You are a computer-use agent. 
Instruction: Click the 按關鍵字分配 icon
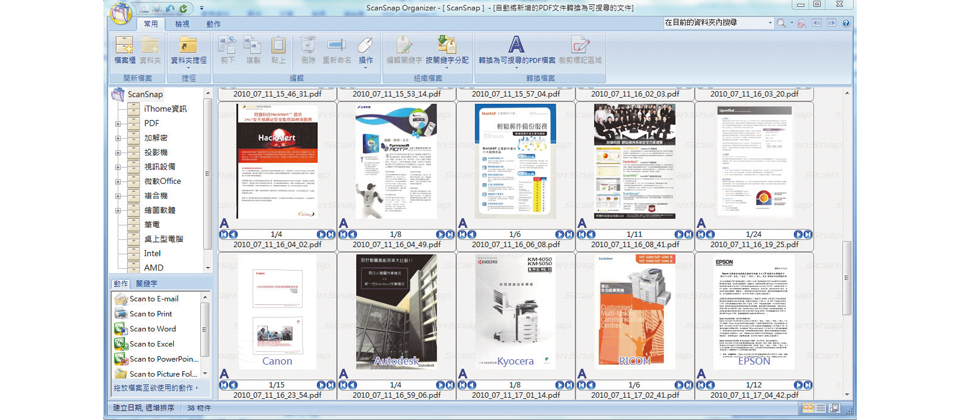coord(447,45)
